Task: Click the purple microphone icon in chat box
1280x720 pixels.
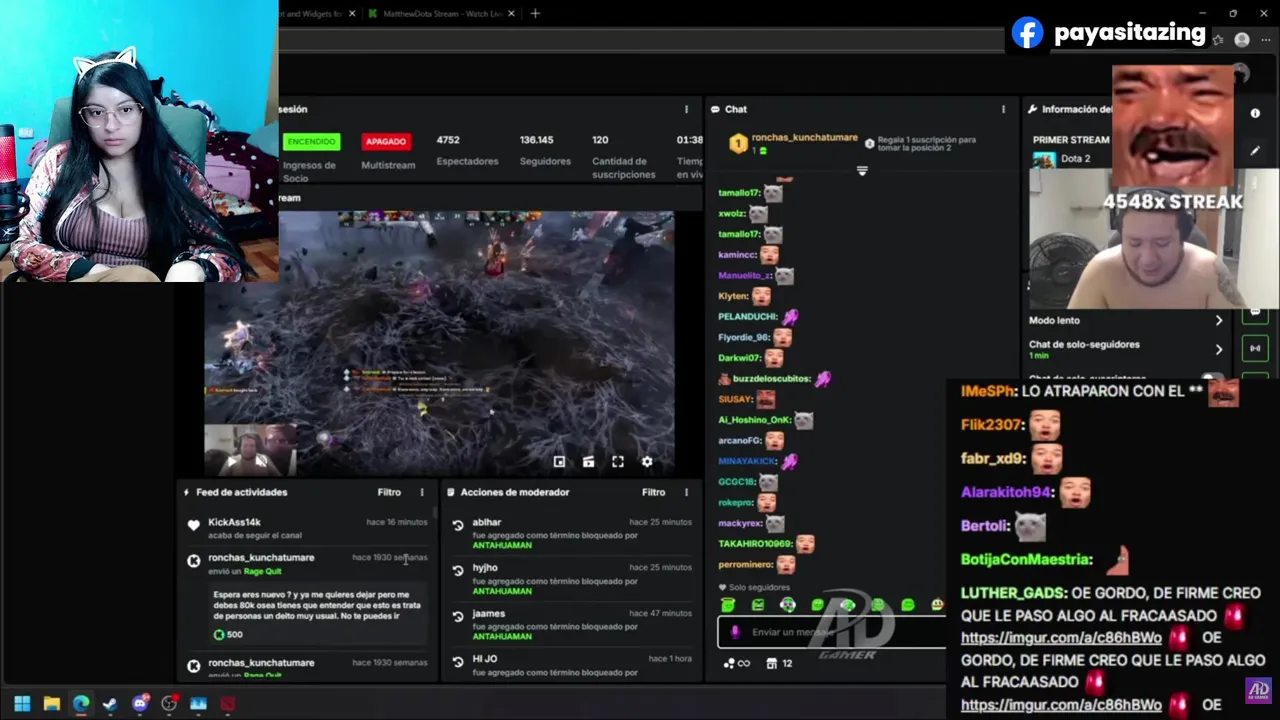Action: (735, 632)
